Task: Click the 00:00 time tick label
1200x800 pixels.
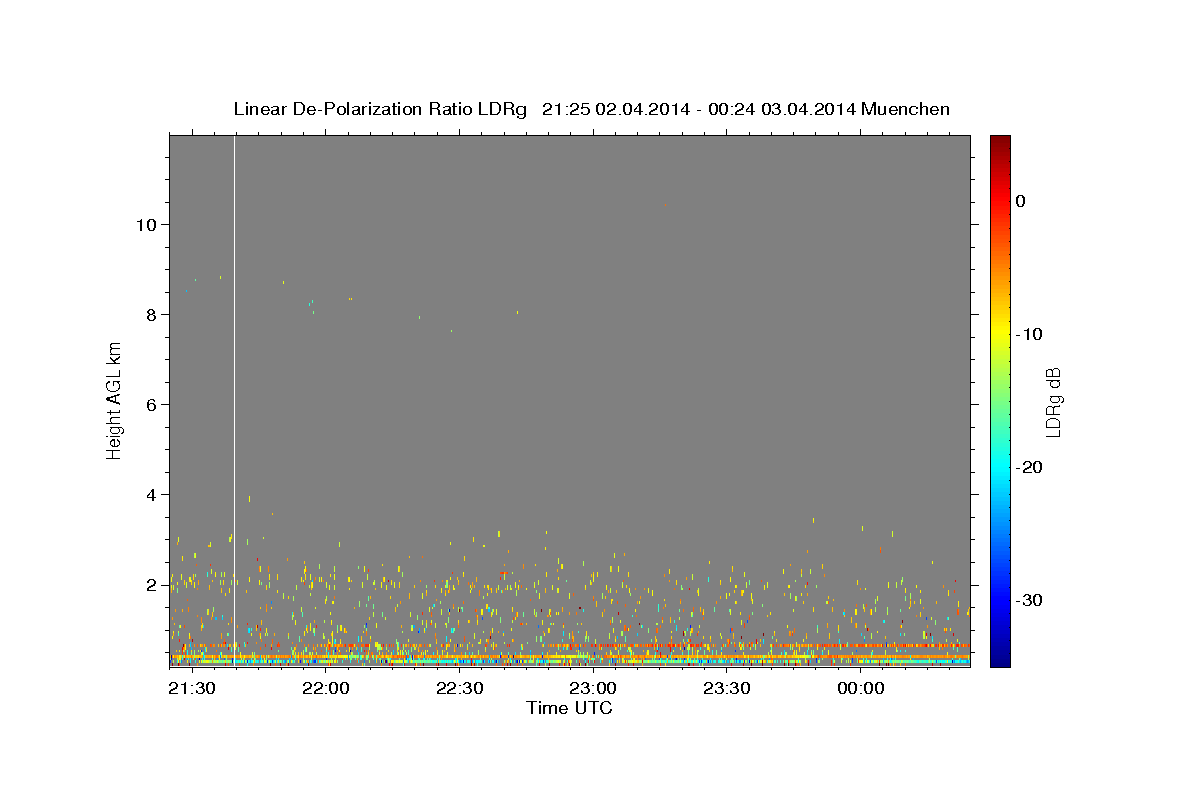Action: coord(861,688)
